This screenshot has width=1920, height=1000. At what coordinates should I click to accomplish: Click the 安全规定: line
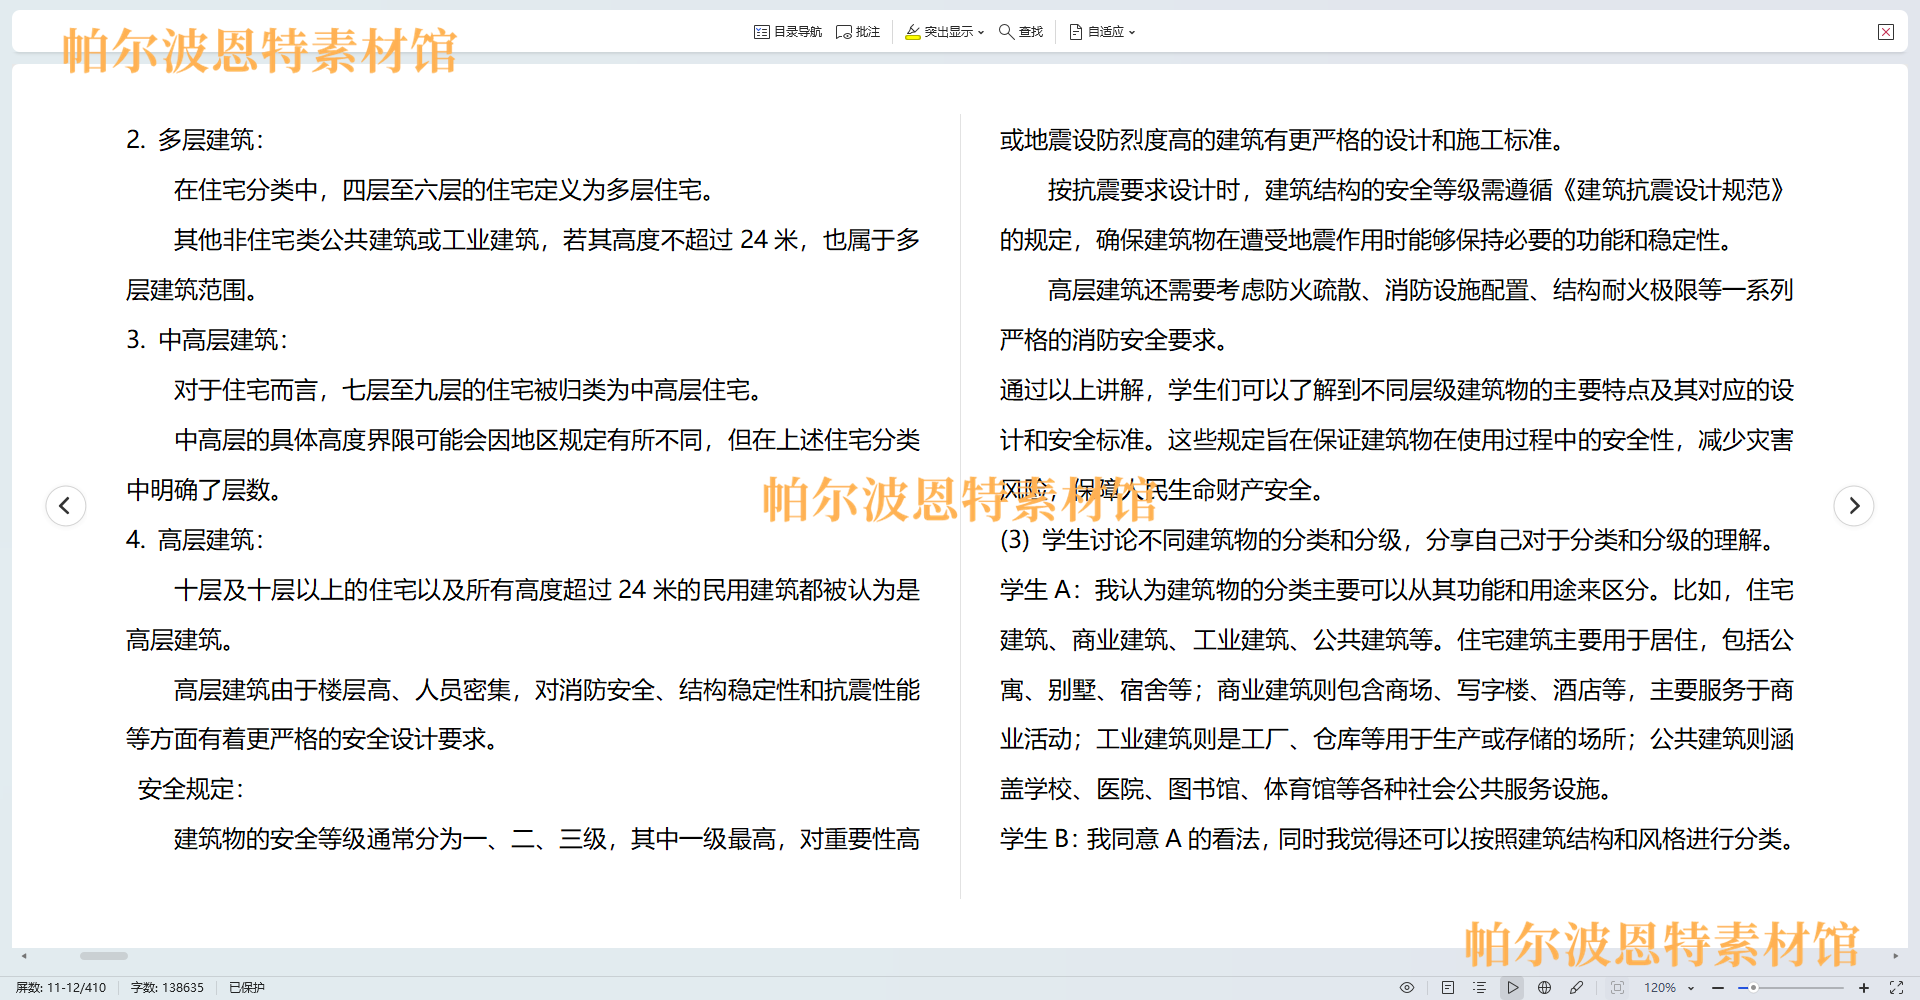coord(191,789)
